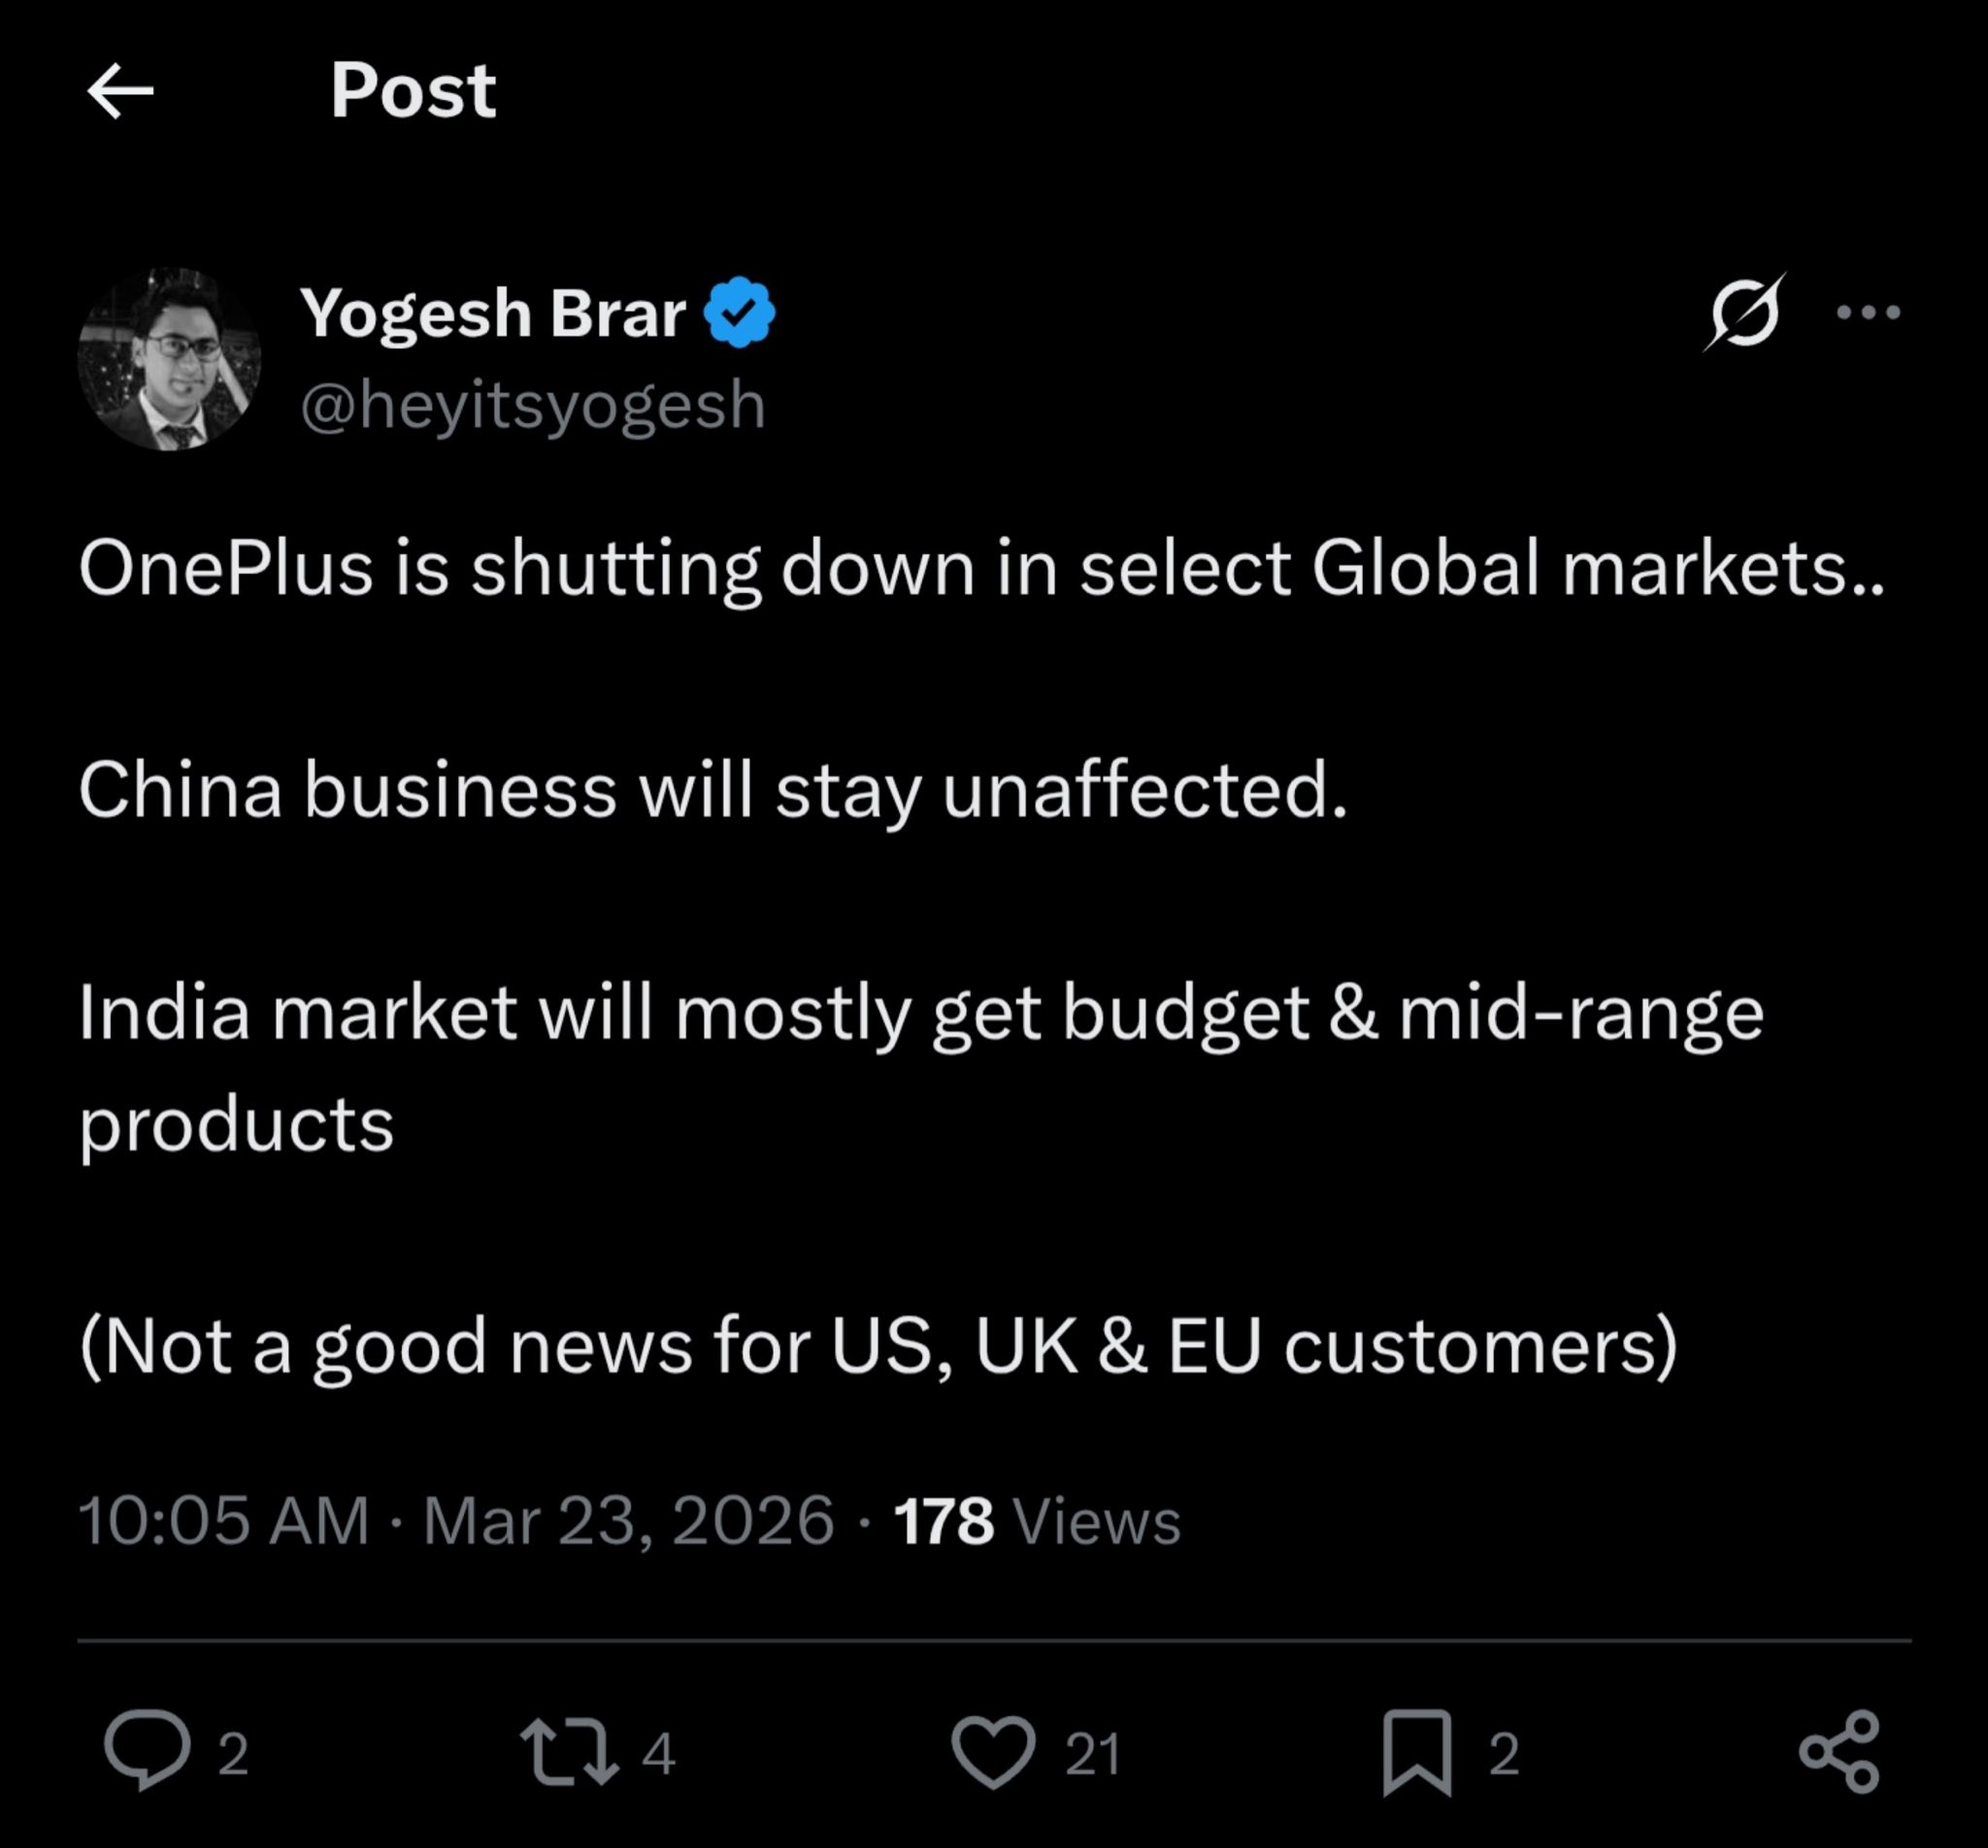Go back using the left arrow
The width and height of the screenshot is (1988, 1848).
[120, 91]
